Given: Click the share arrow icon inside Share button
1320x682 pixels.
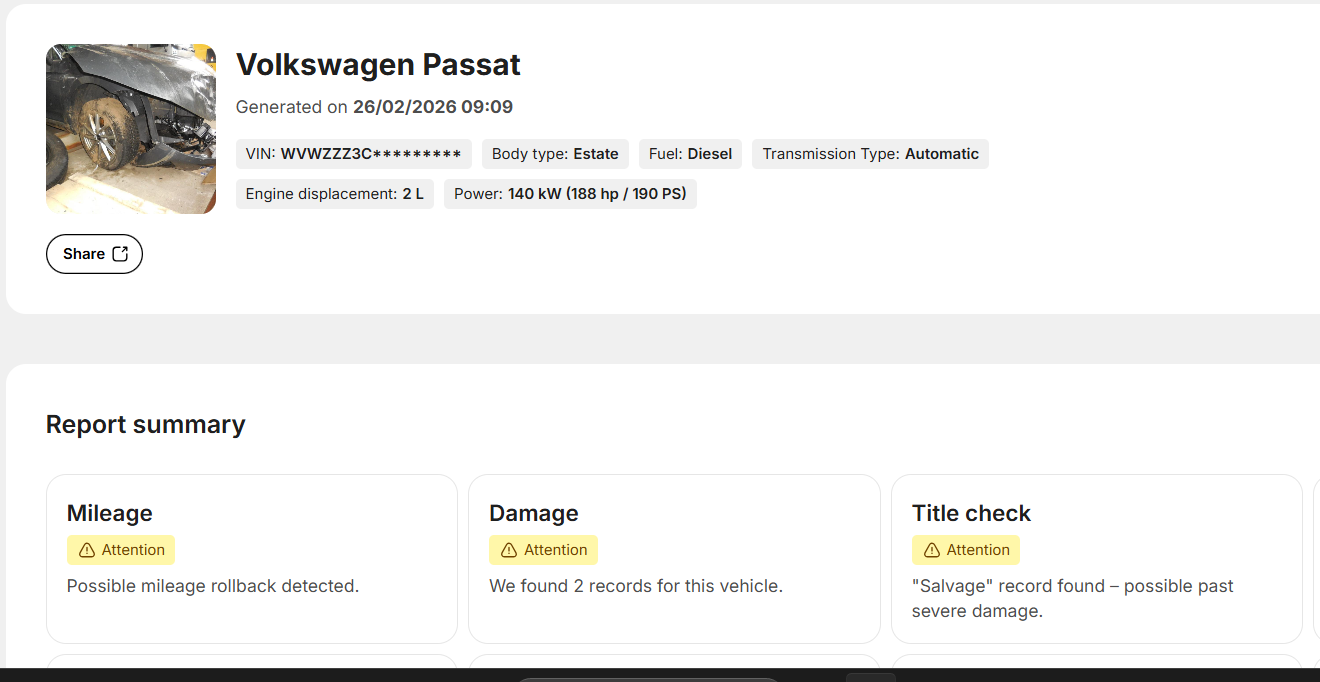Looking at the screenshot, I should click(120, 254).
